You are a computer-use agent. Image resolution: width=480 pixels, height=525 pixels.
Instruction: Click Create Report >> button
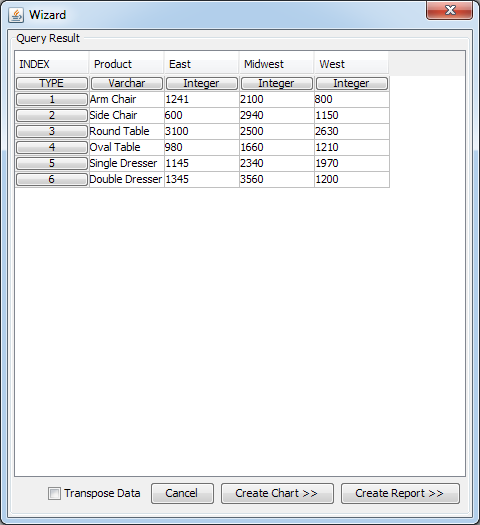(400, 493)
